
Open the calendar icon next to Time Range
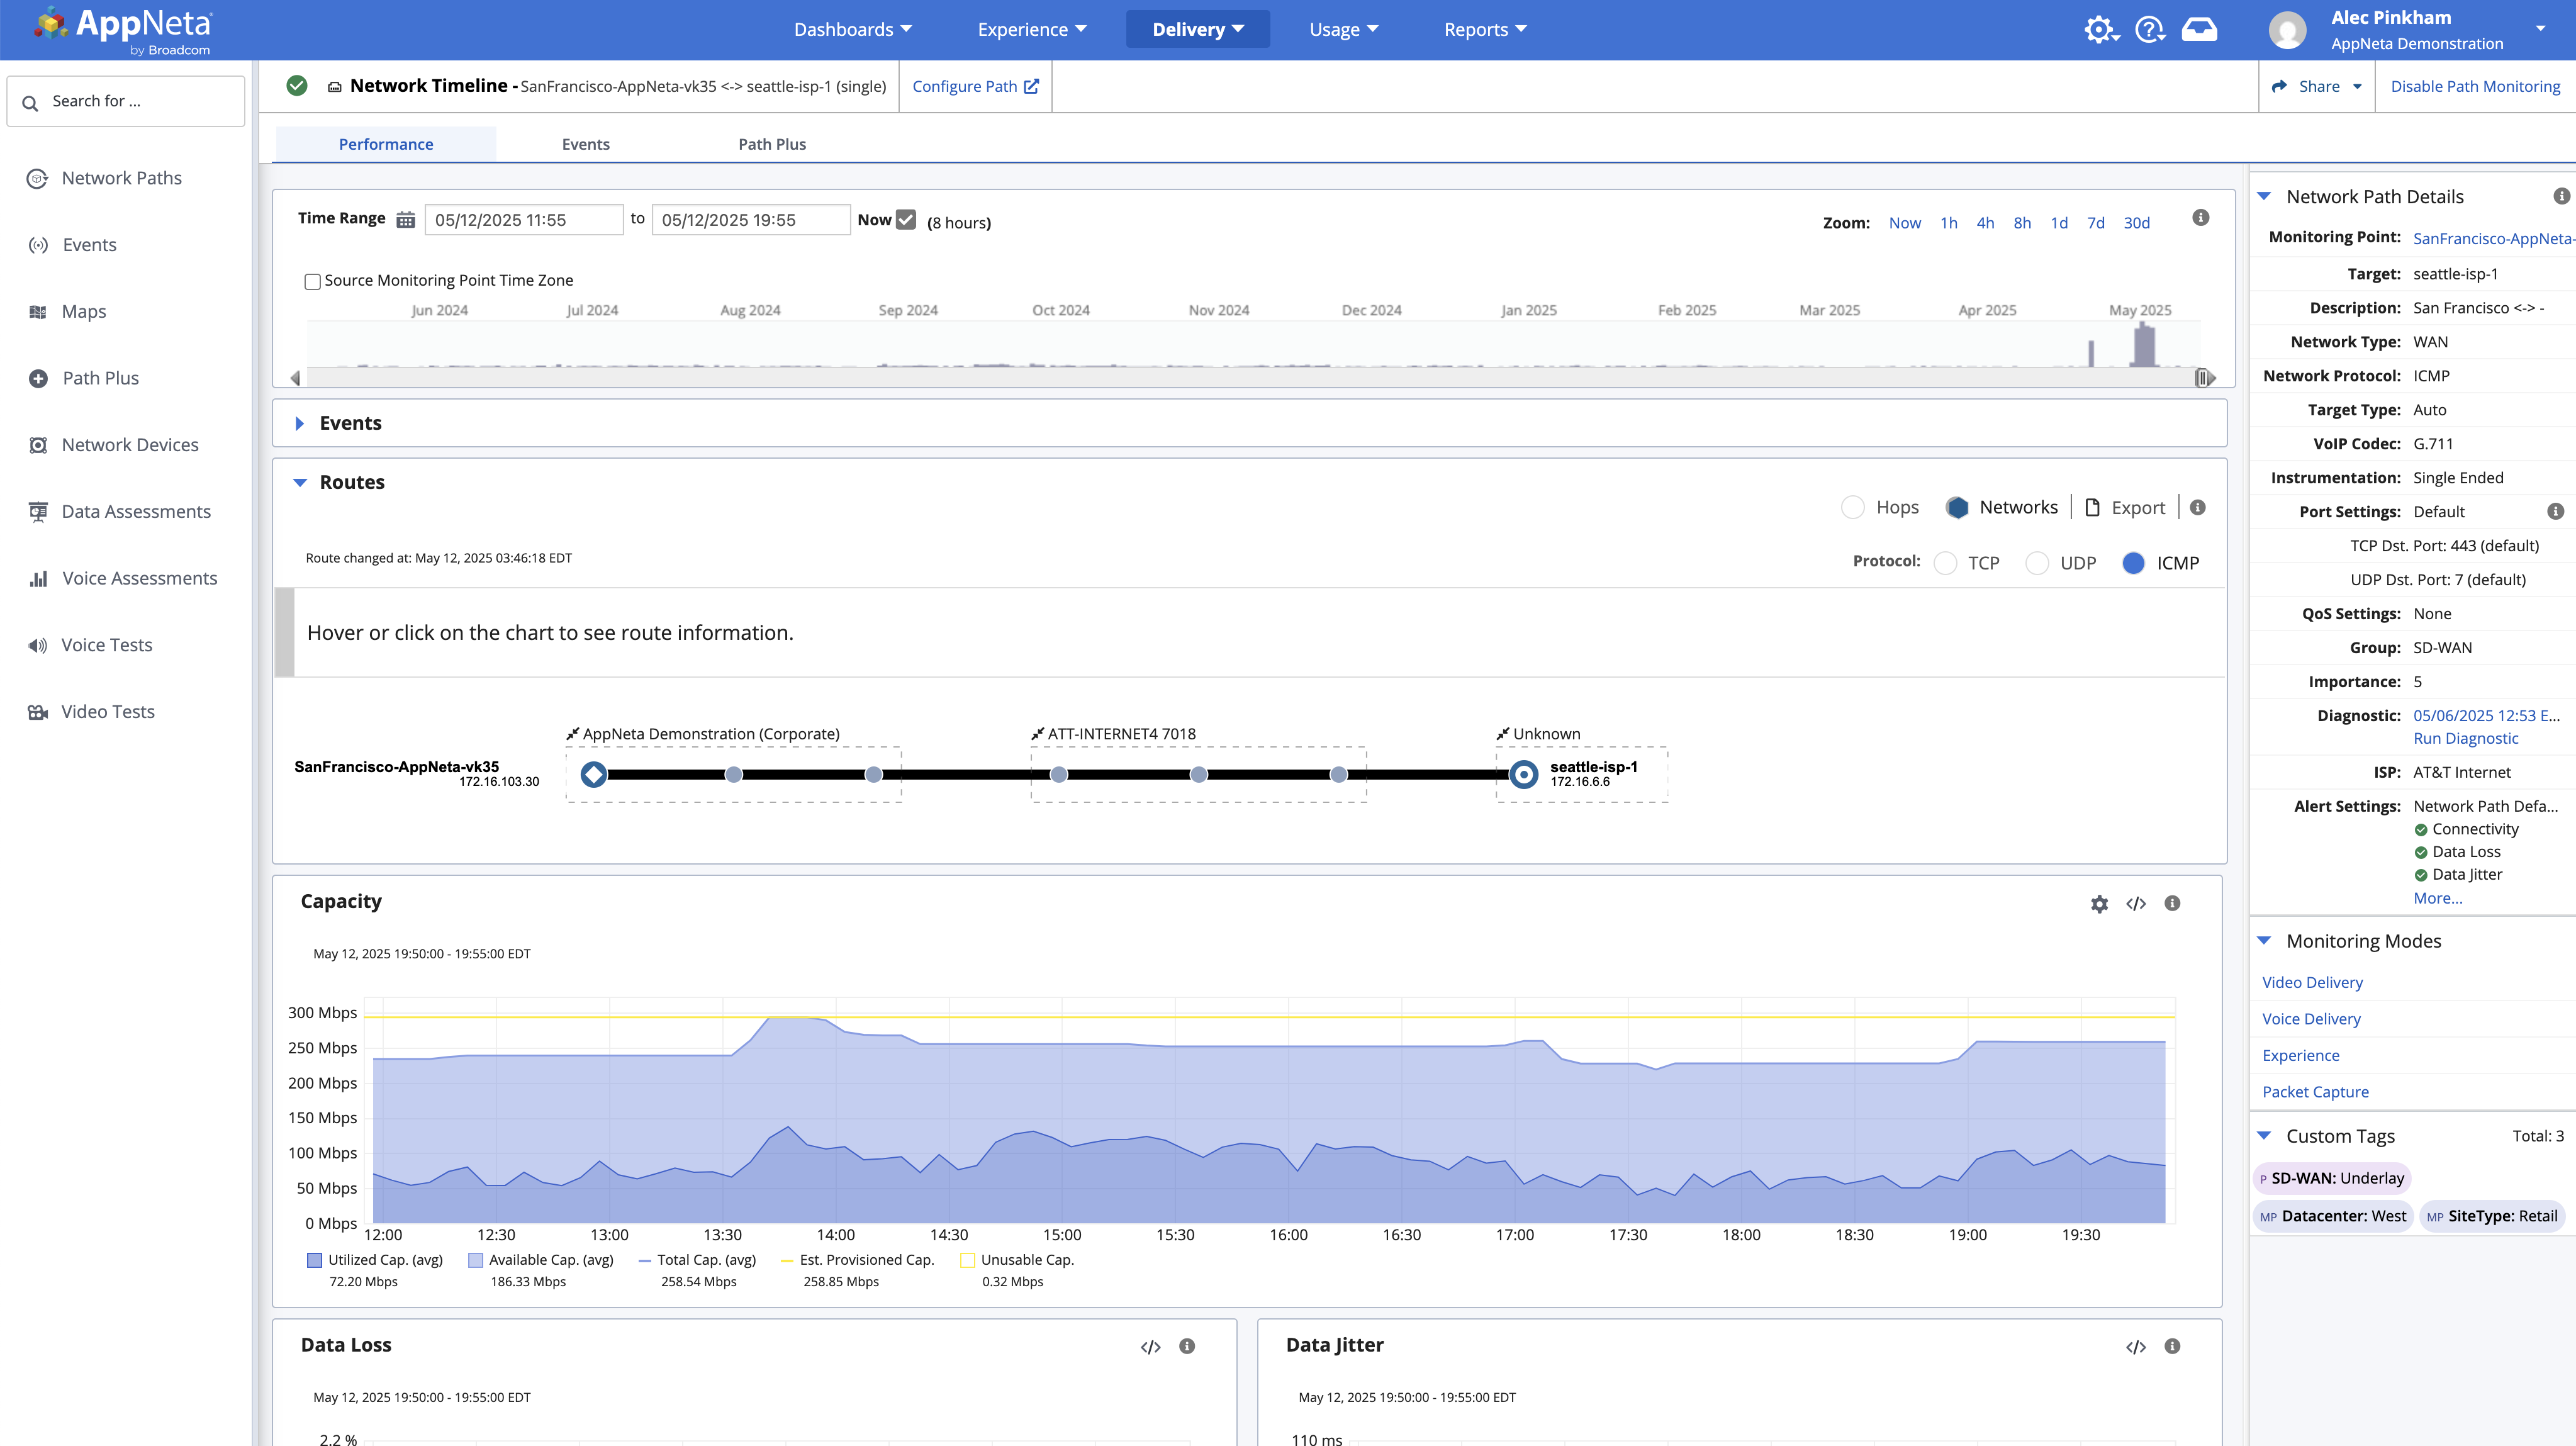405,220
